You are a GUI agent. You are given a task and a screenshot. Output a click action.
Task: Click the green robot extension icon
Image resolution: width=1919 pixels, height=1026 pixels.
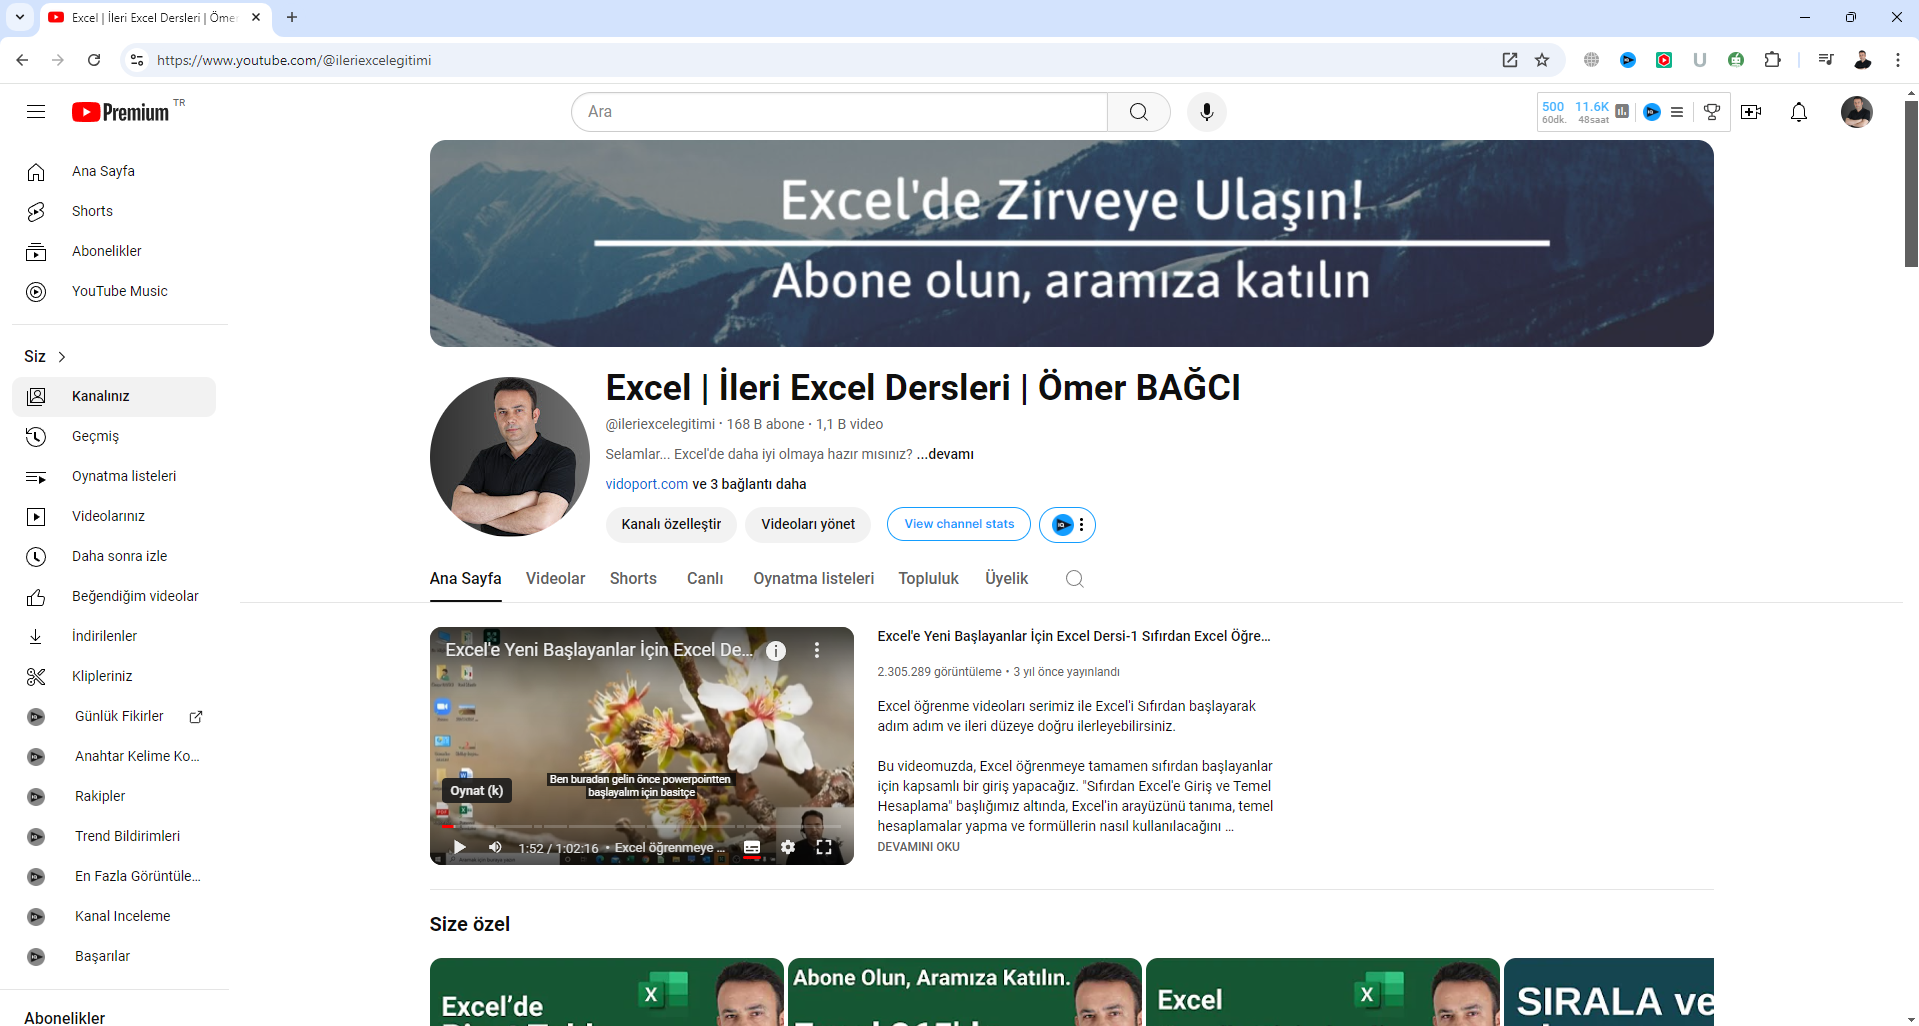1736,60
